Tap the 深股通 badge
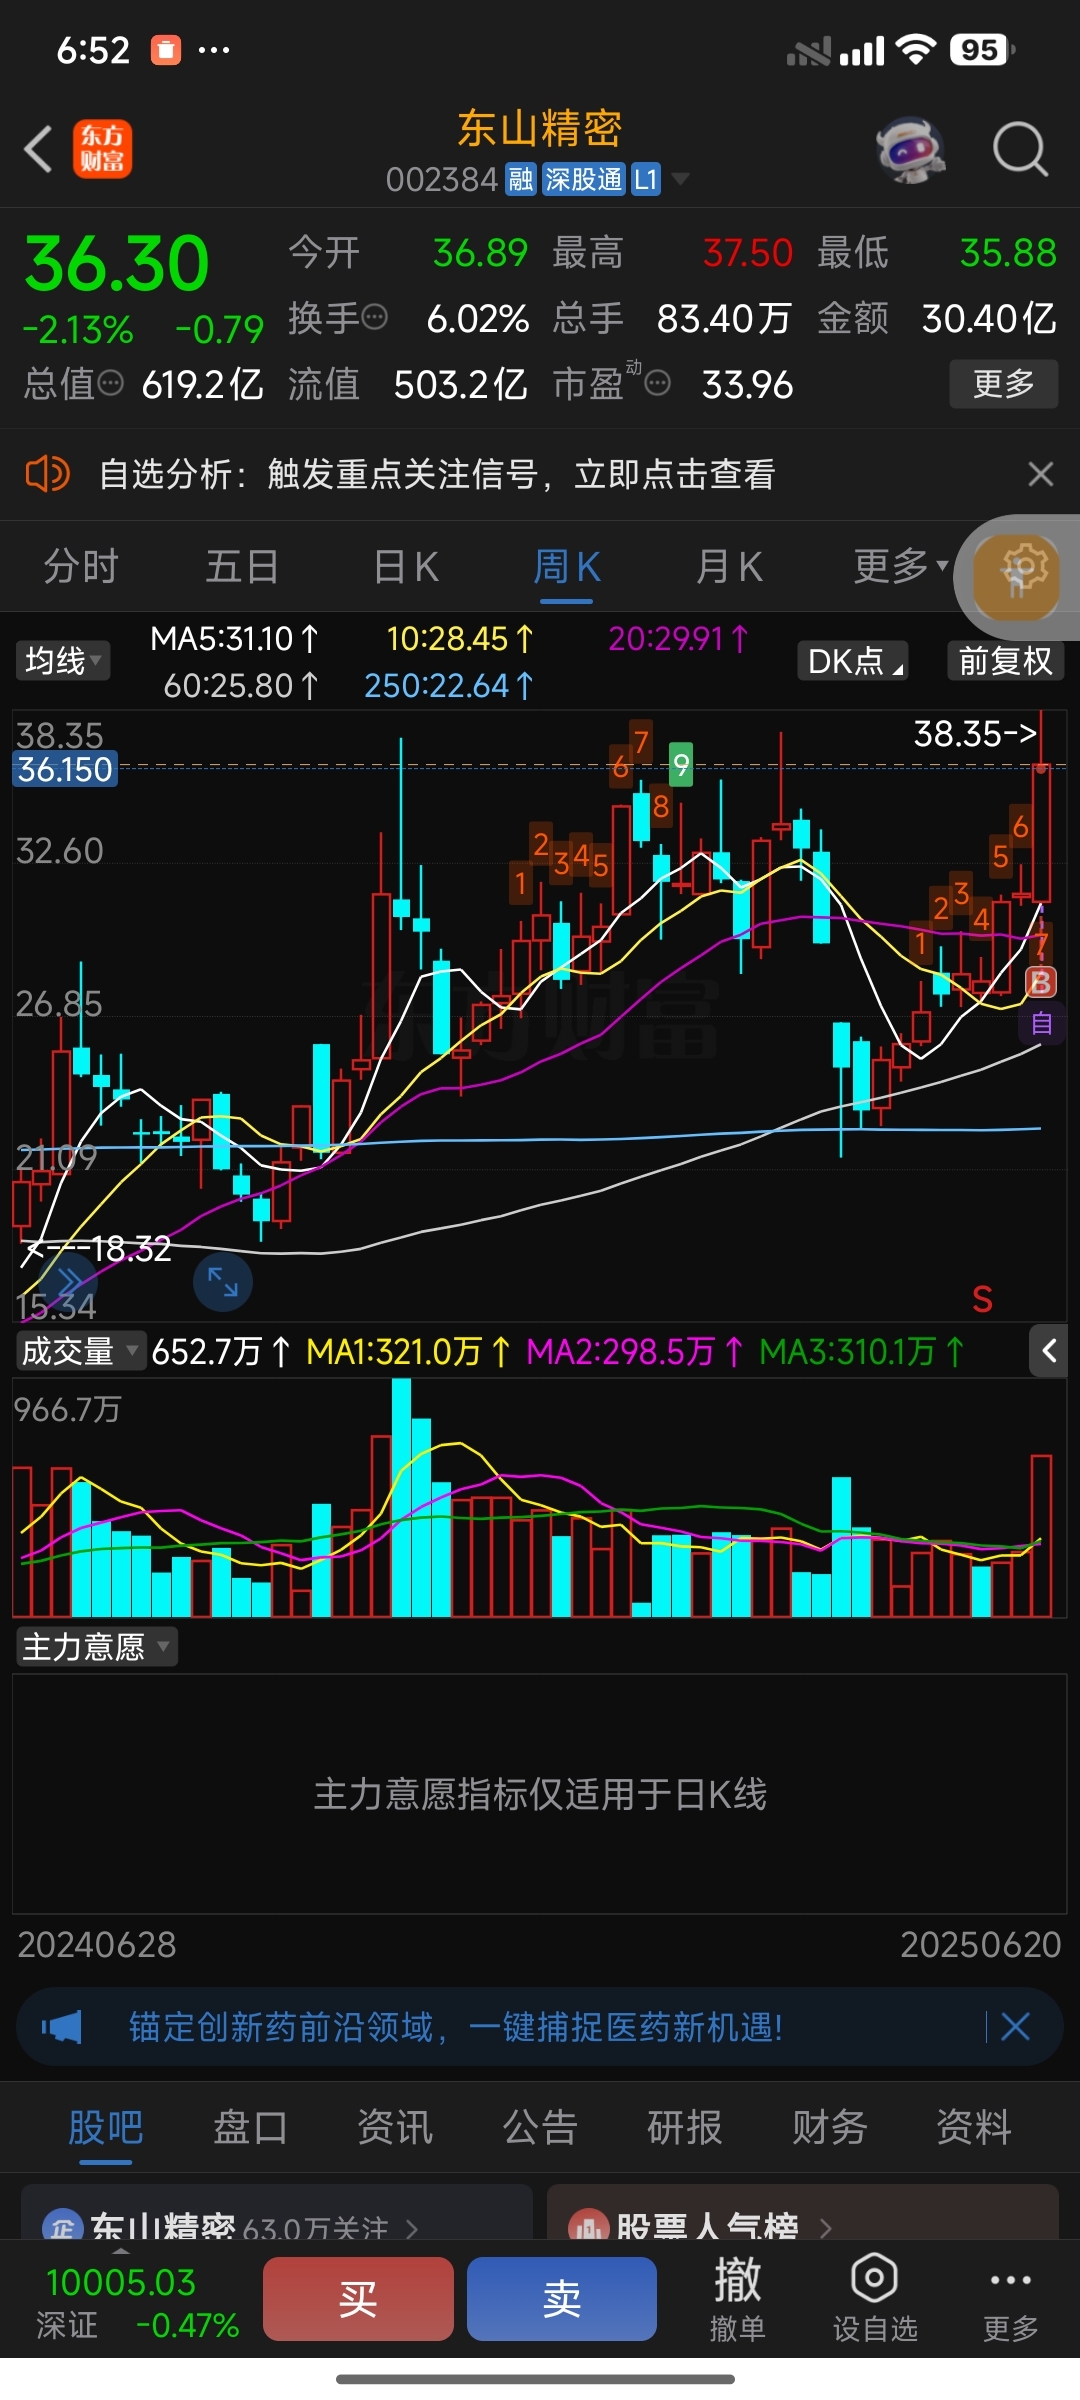This screenshot has height=2400, width=1080. 583,179
